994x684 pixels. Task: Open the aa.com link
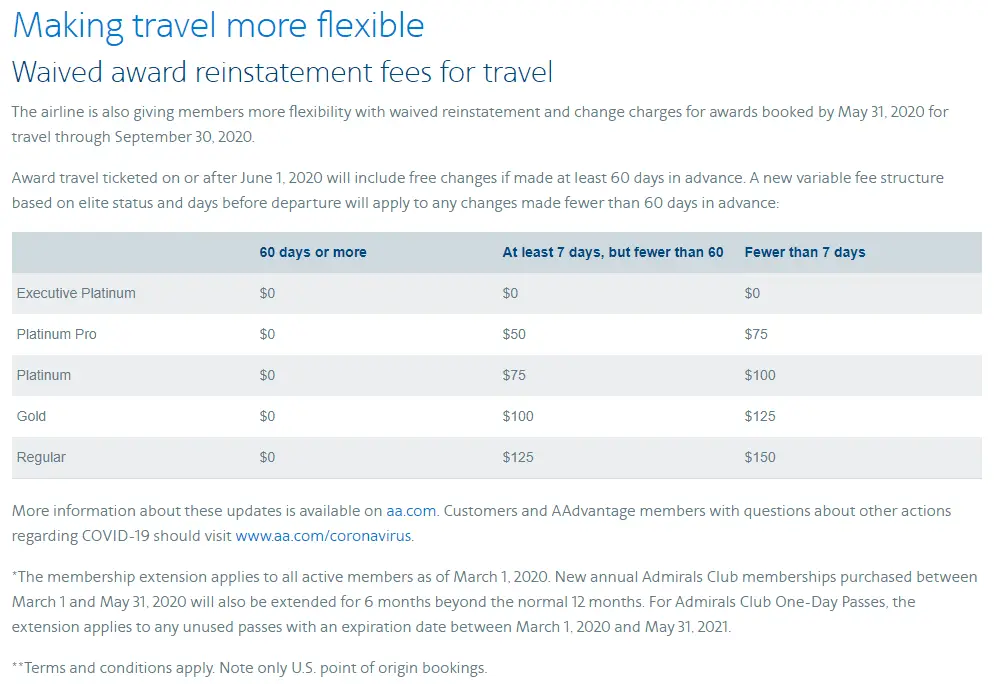tap(411, 511)
